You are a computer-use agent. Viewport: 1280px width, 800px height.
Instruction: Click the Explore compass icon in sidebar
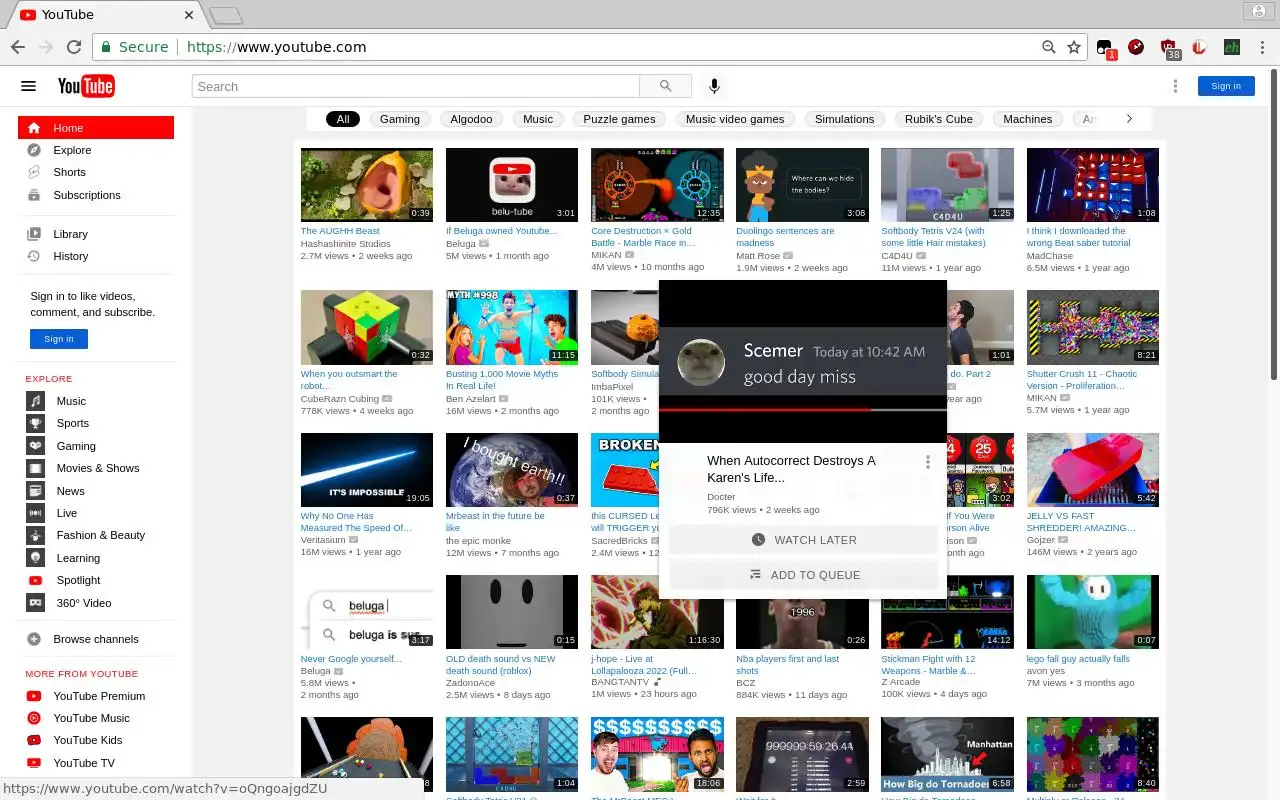(34, 150)
